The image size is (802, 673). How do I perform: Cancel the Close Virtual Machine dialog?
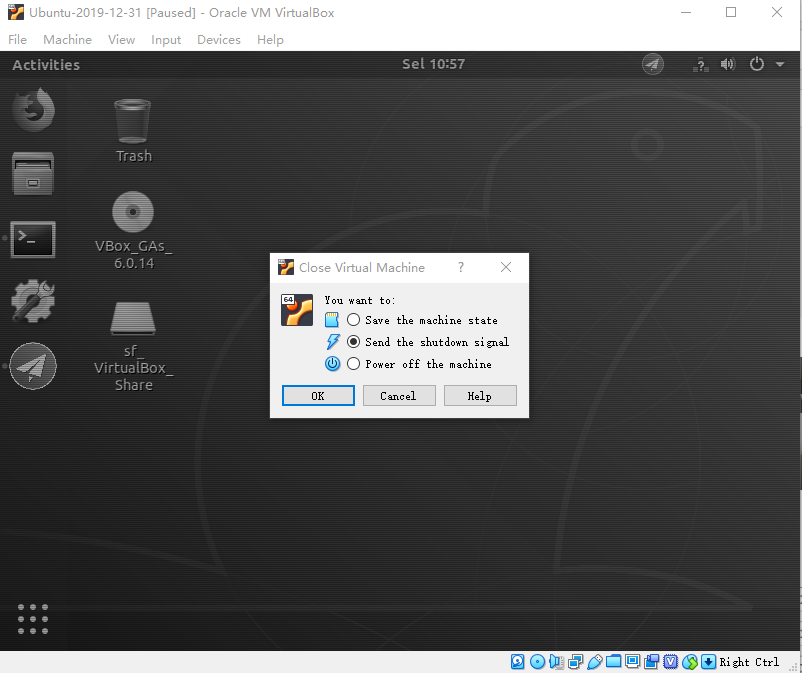click(399, 396)
